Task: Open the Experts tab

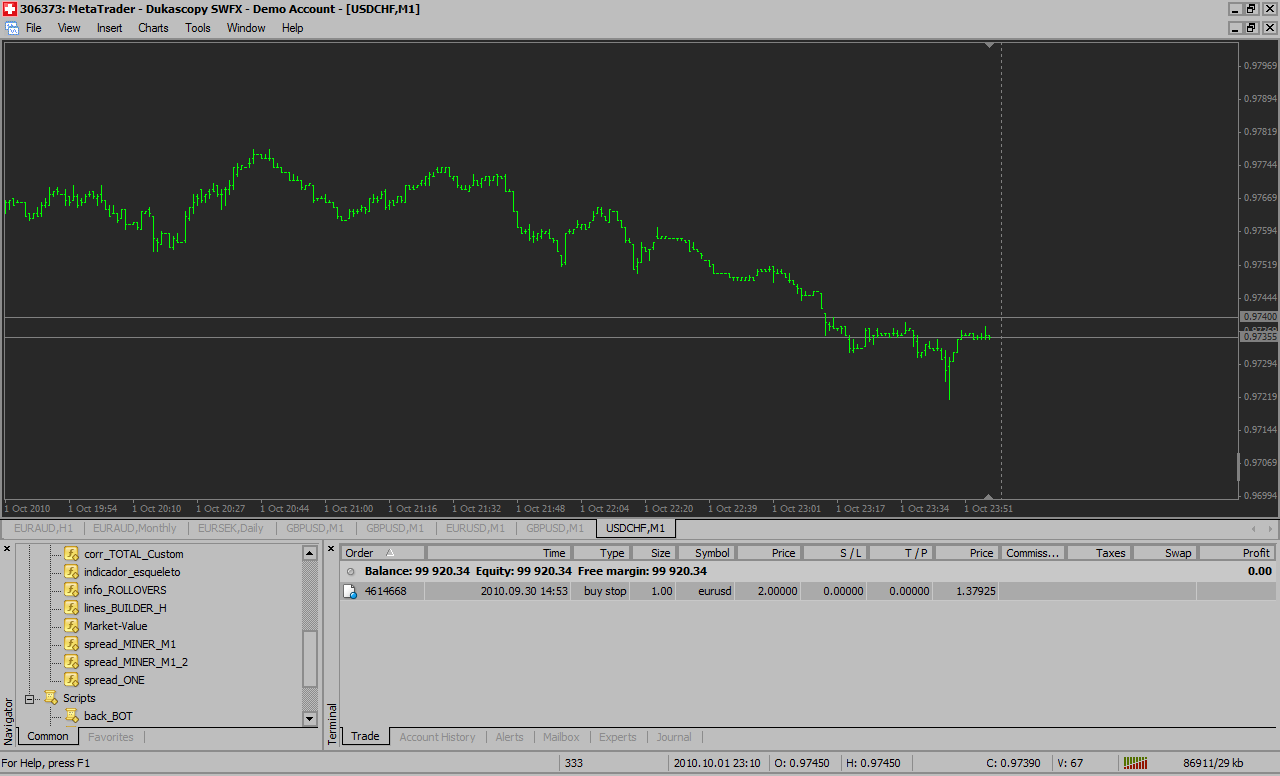Action: [x=618, y=737]
